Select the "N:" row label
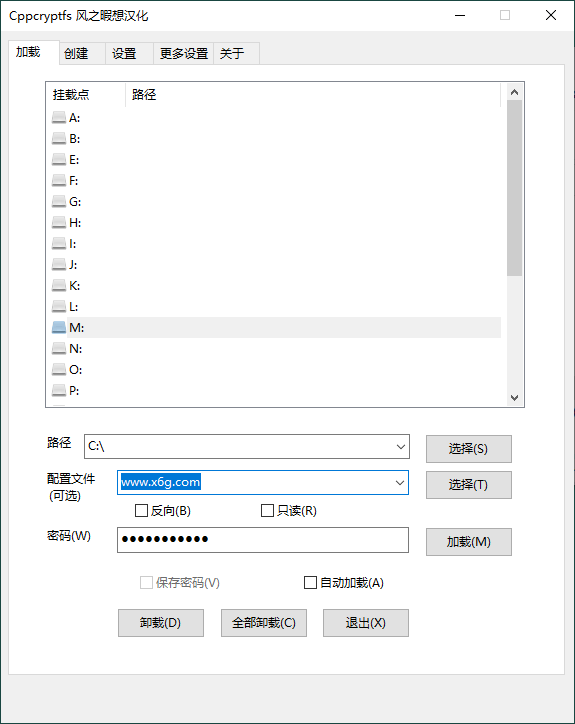575x724 pixels. coord(75,349)
